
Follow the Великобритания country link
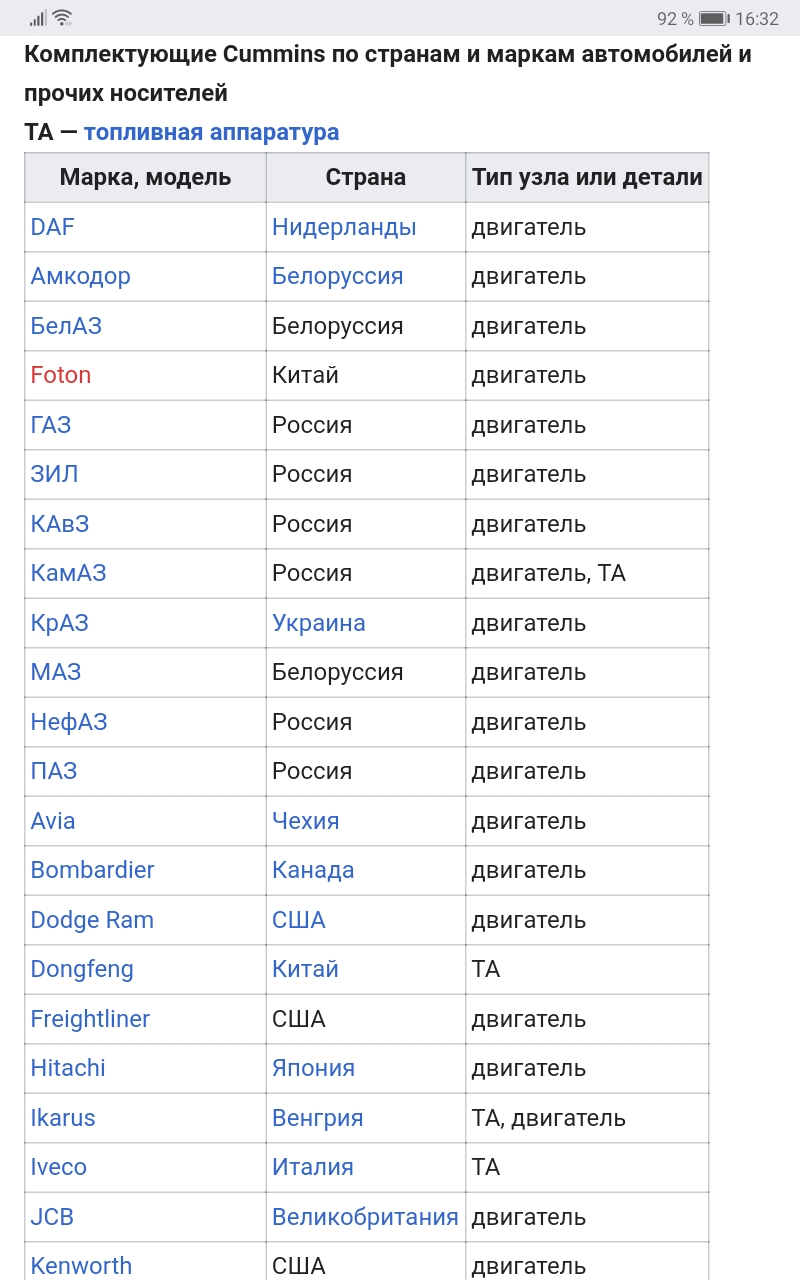tap(365, 1217)
